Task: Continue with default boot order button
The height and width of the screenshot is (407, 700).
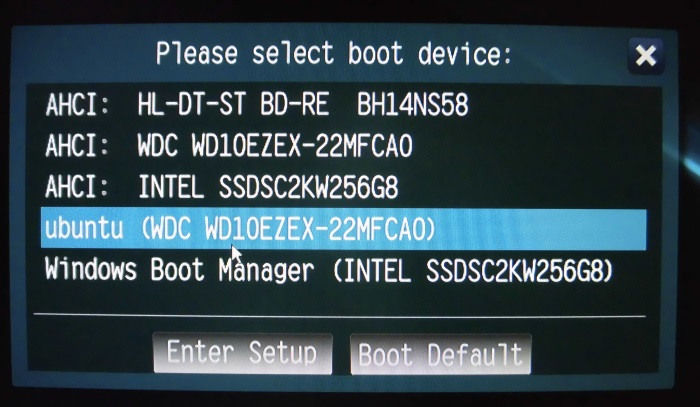Action: click(x=441, y=354)
